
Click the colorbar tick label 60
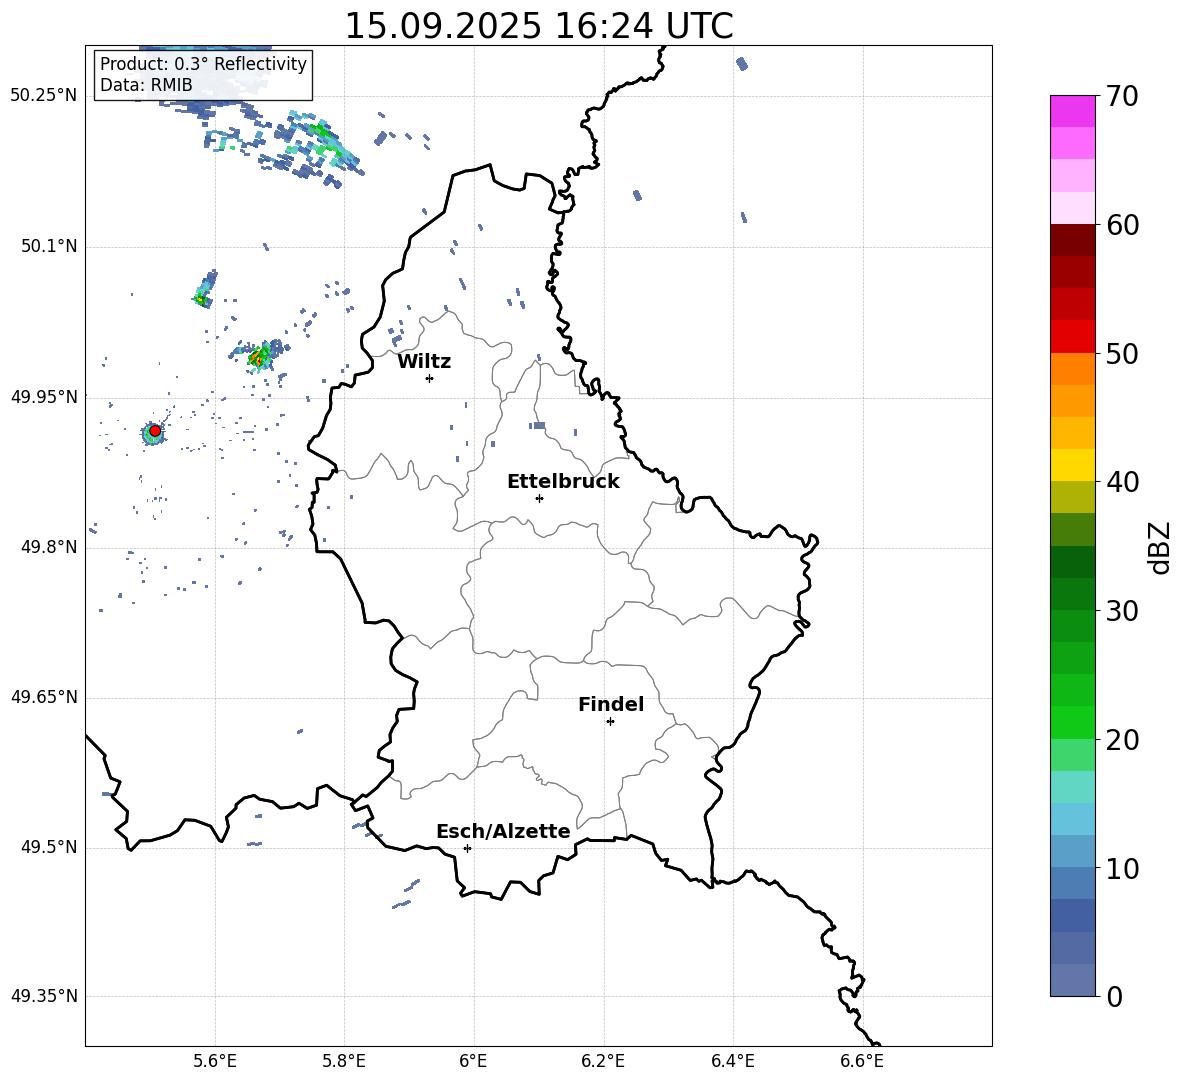click(1122, 225)
